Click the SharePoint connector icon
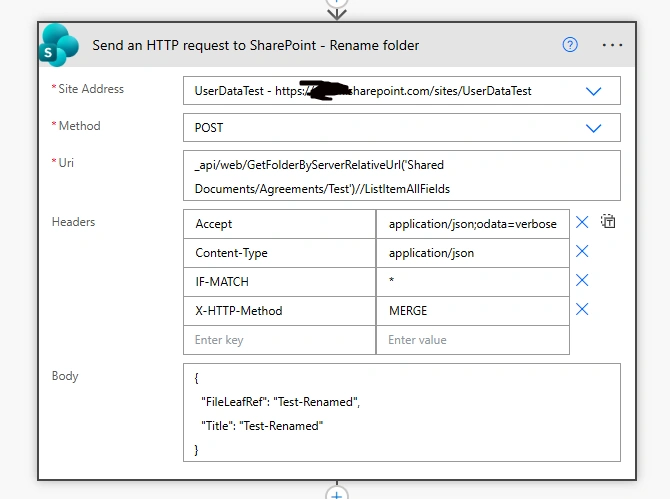Image resolution: width=670 pixels, height=499 pixels. click(x=59, y=45)
